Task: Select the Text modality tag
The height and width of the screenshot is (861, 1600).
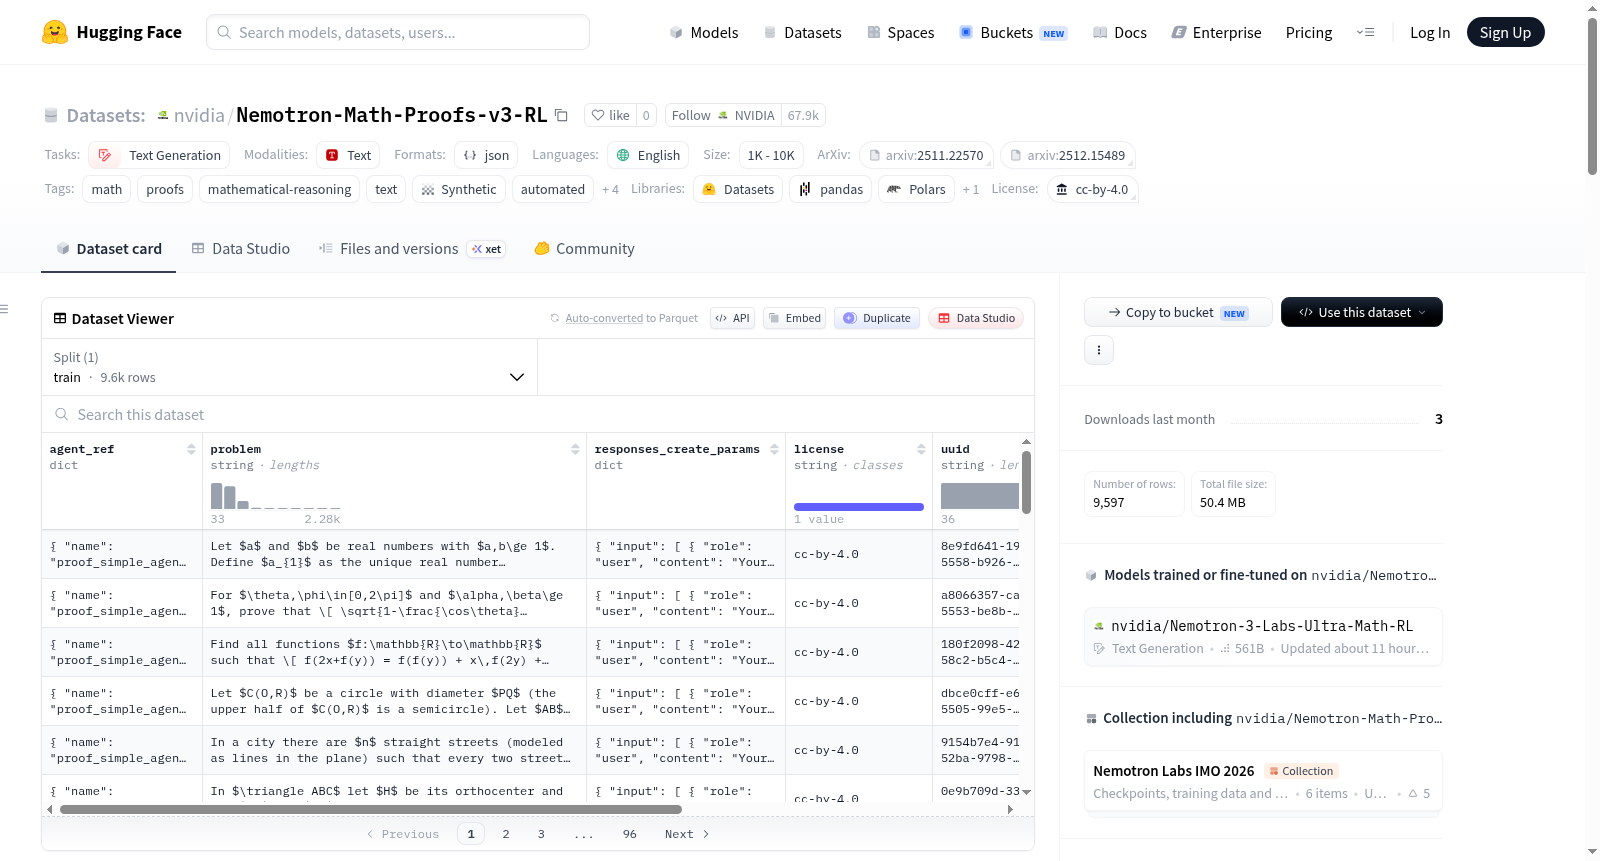Action: [348, 155]
